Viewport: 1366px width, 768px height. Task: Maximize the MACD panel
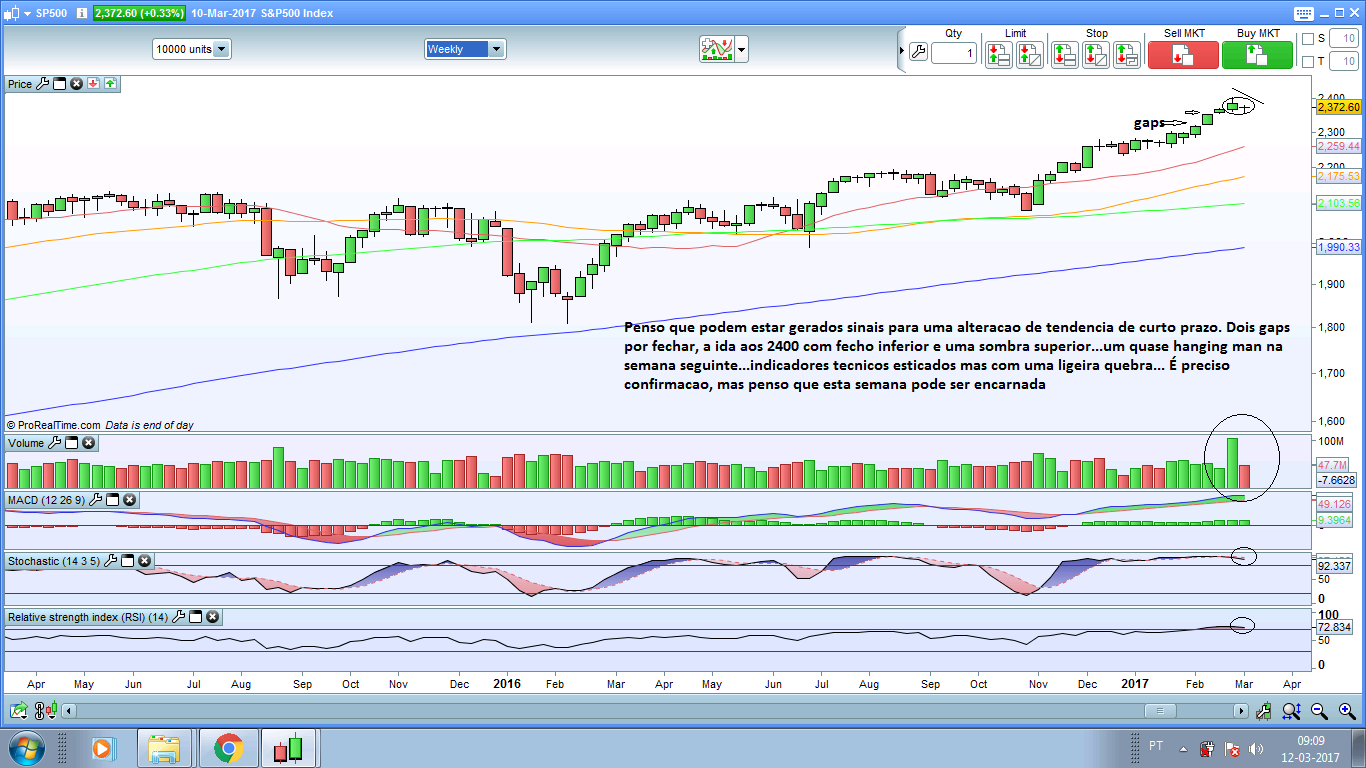pos(113,500)
